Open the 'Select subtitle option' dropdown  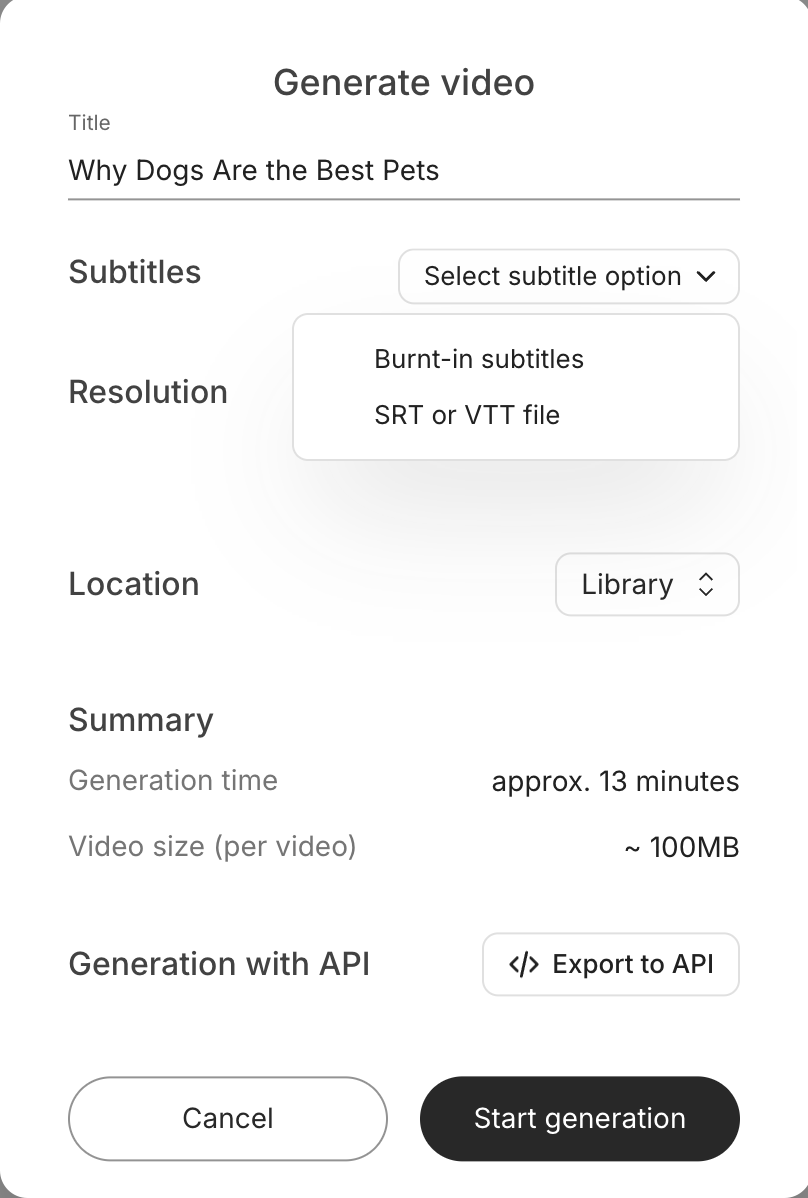pos(569,277)
